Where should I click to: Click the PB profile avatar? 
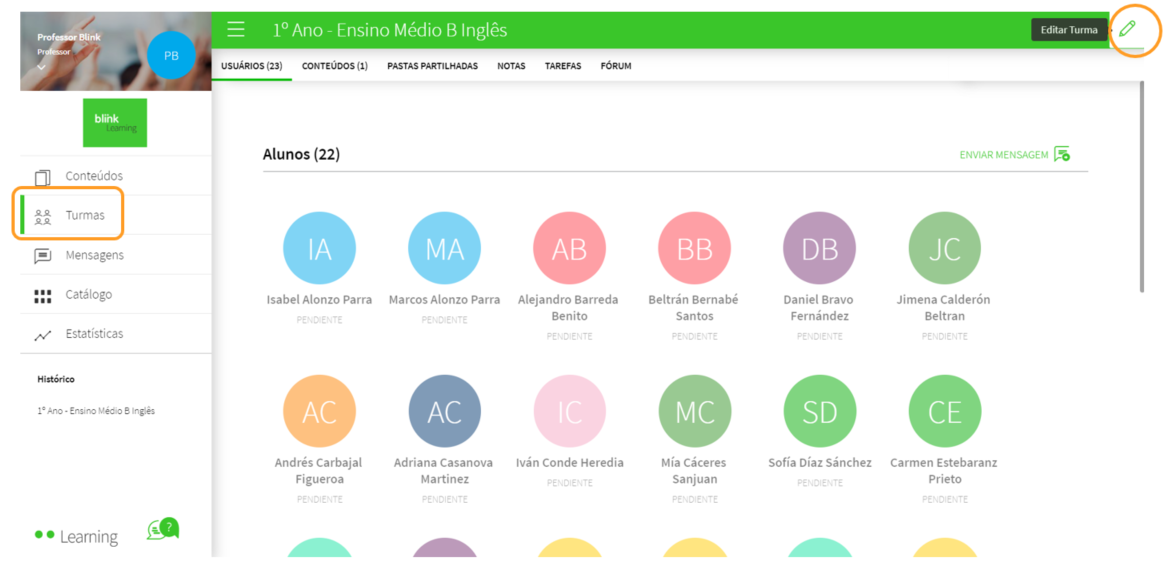click(171, 56)
